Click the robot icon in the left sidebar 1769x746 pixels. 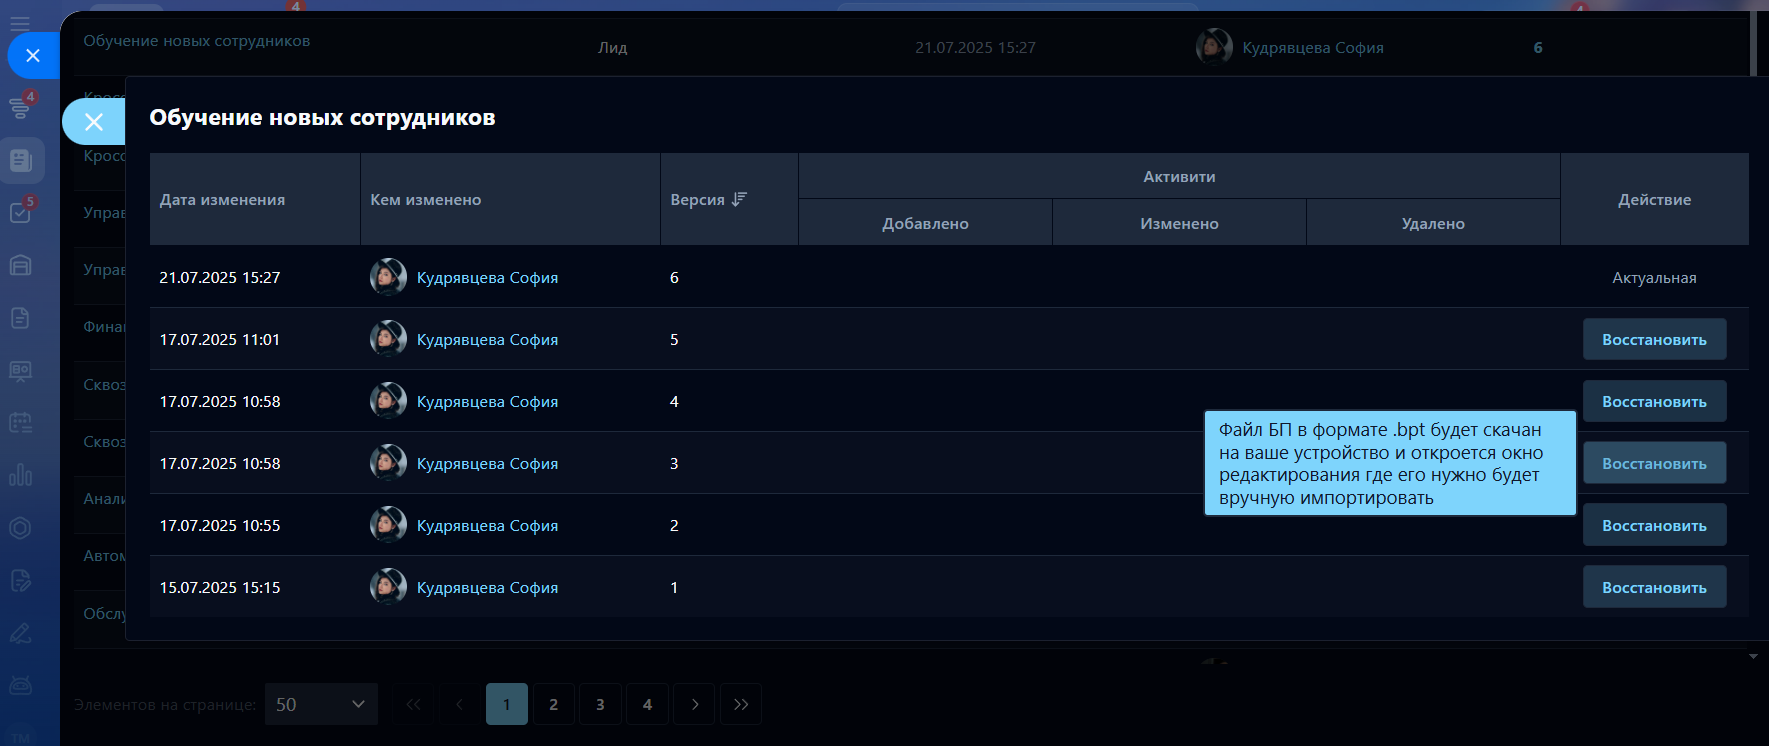(x=21, y=685)
